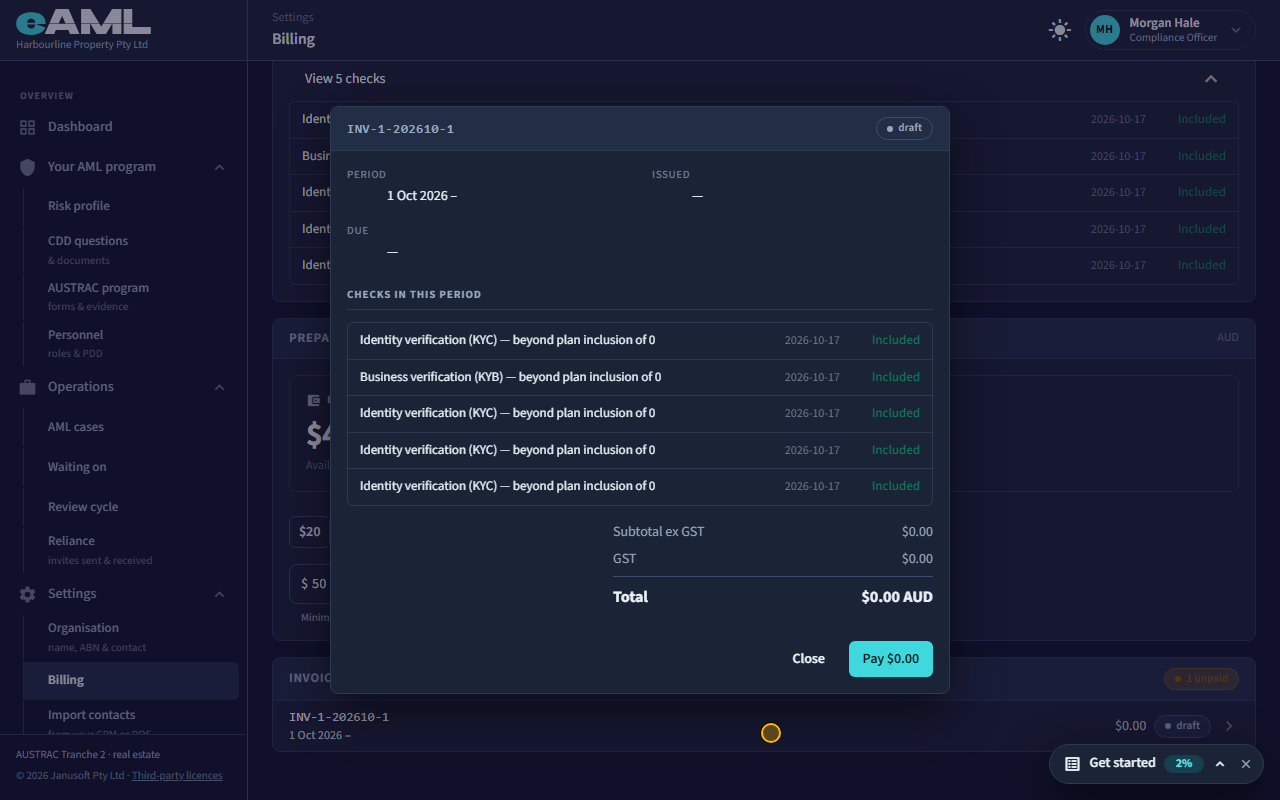Collapse the Settings section chevron
The width and height of the screenshot is (1280, 800).
(219, 594)
